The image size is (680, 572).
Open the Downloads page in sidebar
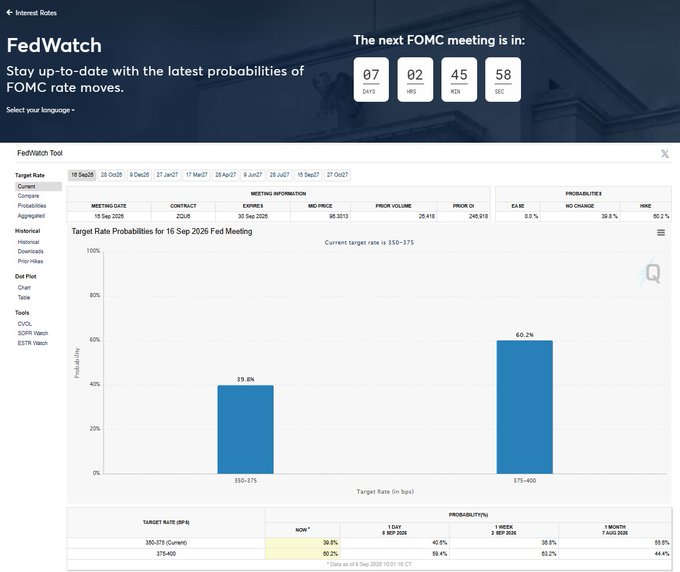30,252
